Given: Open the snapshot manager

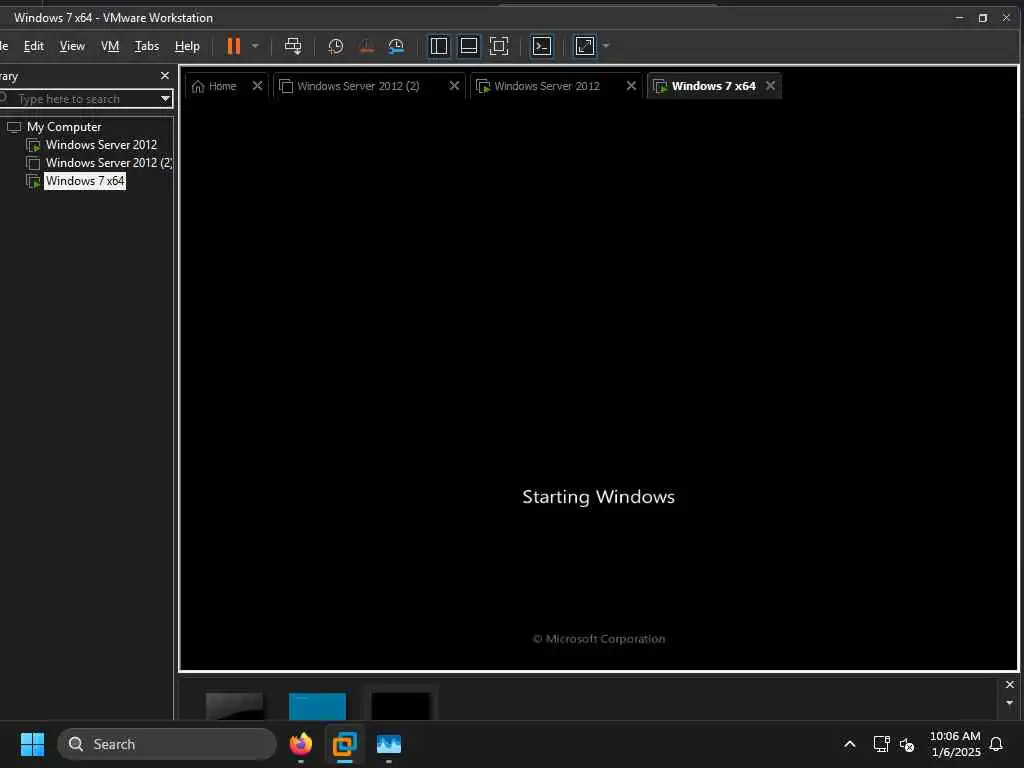Looking at the screenshot, I should pyautogui.click(x=396, y=46).
